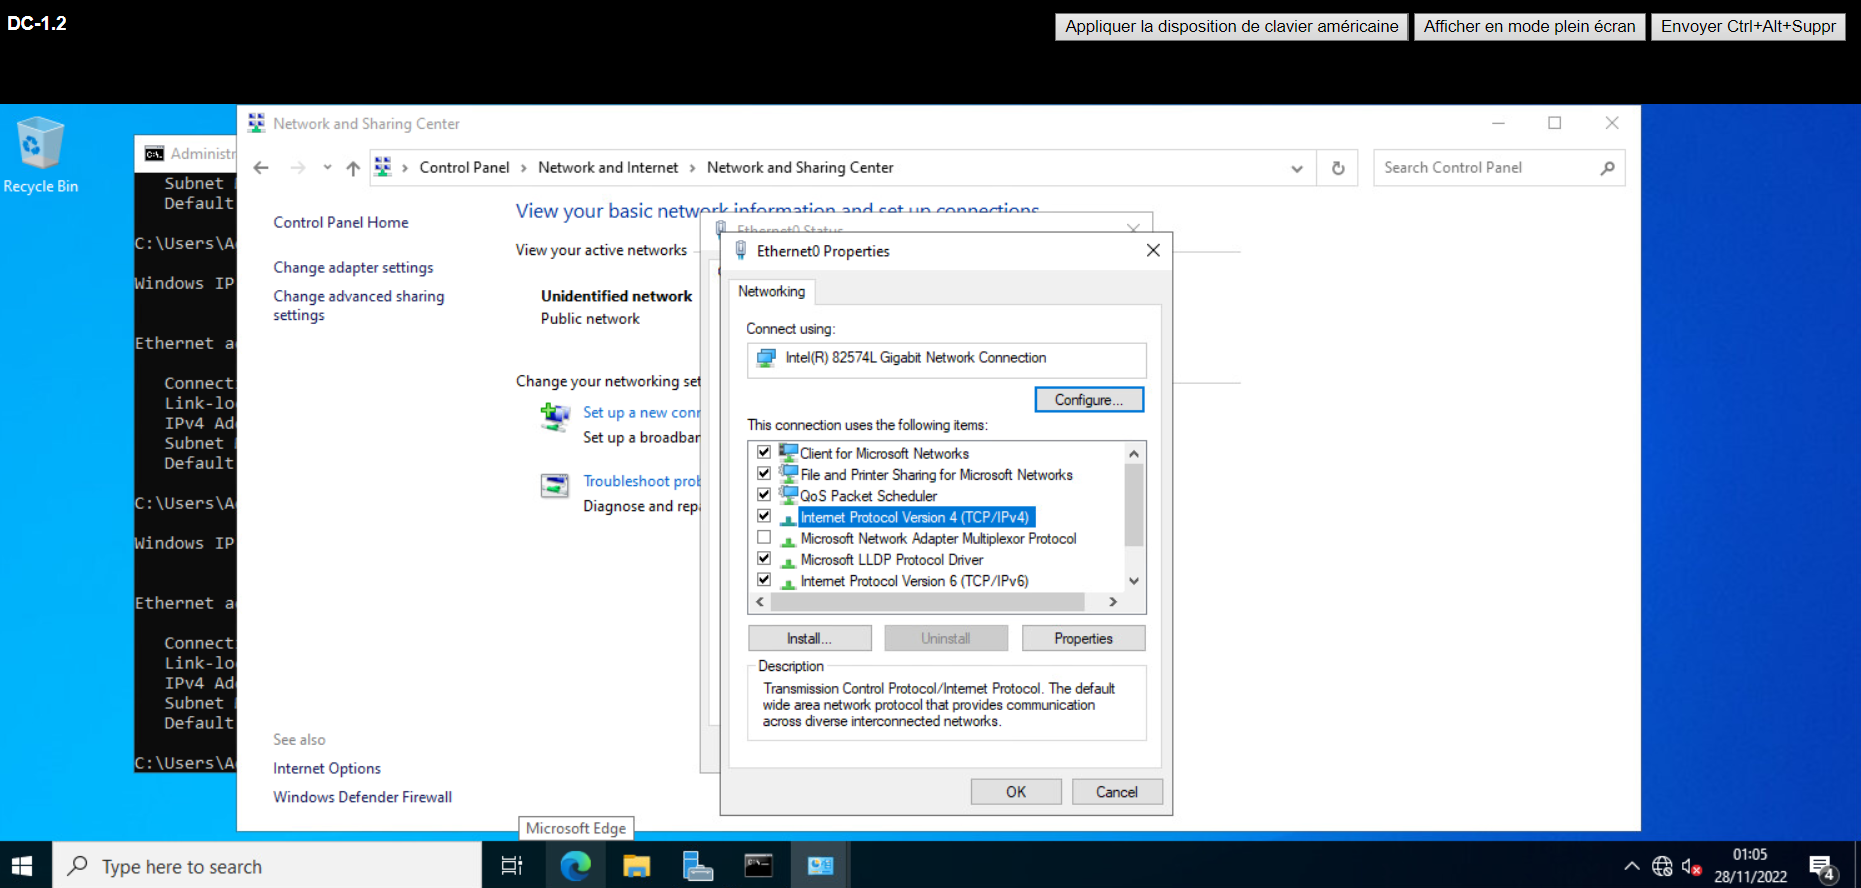Click the Ethernet0 Properties title icon
The width and height of the screenshot is (1861, 888).
coord(741,251)
